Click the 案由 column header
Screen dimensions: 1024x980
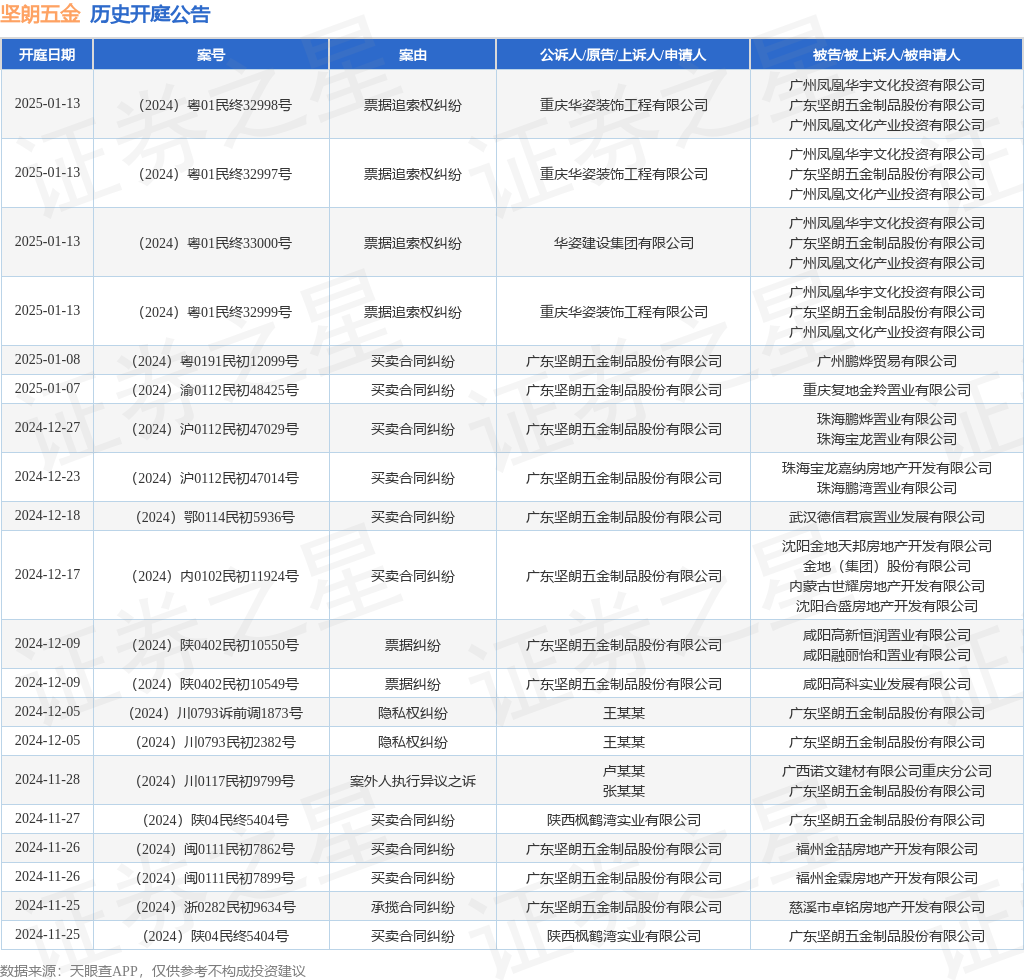pyautogui.click(x=413, y=55)
